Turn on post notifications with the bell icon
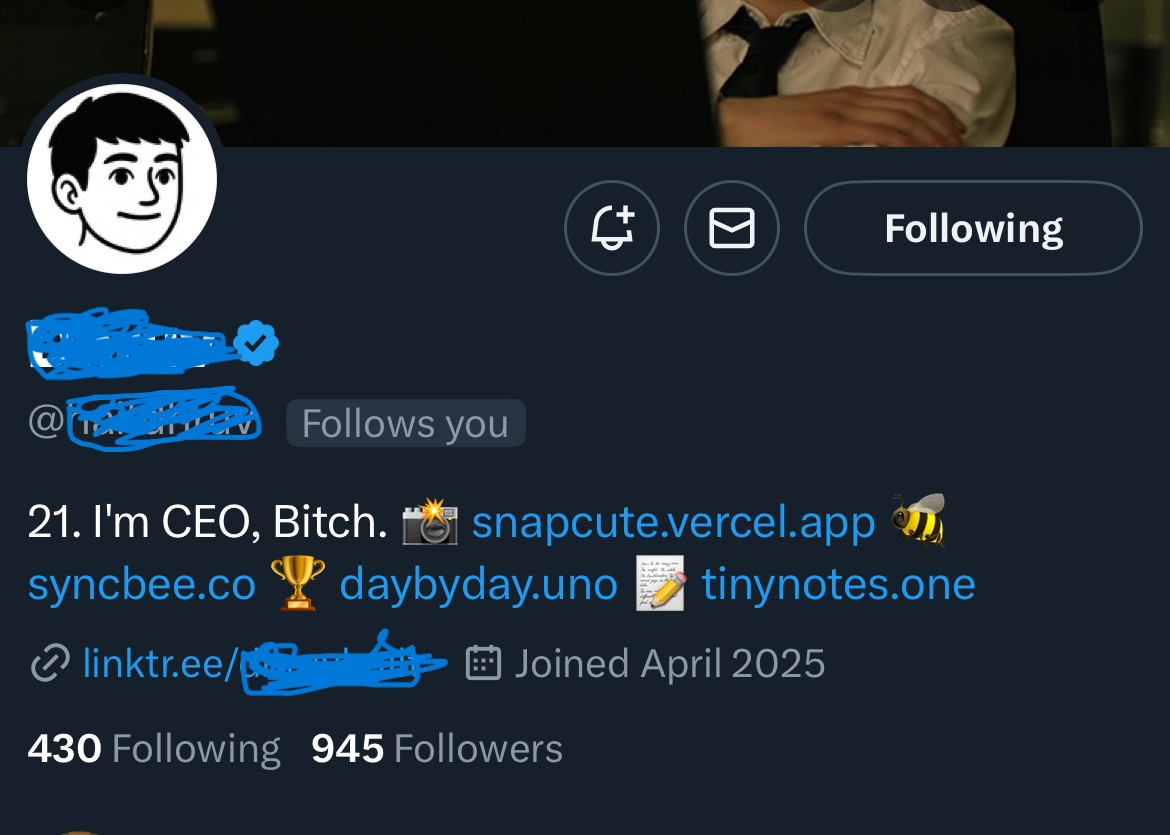1170x835 pixels. [x=612, y=228]
